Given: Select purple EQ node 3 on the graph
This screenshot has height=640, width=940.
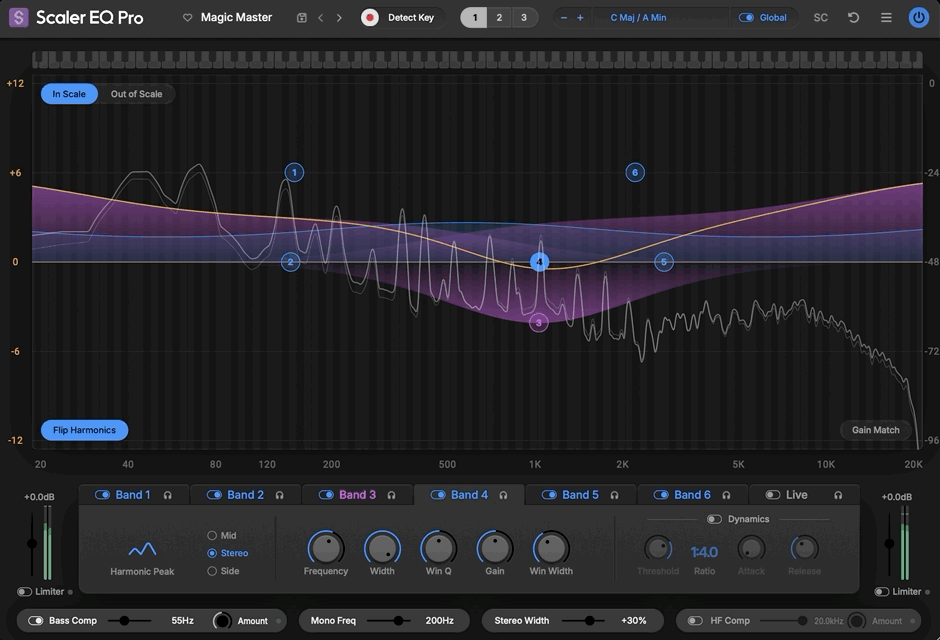Looking at the screenshot, I should click(539, 323).
